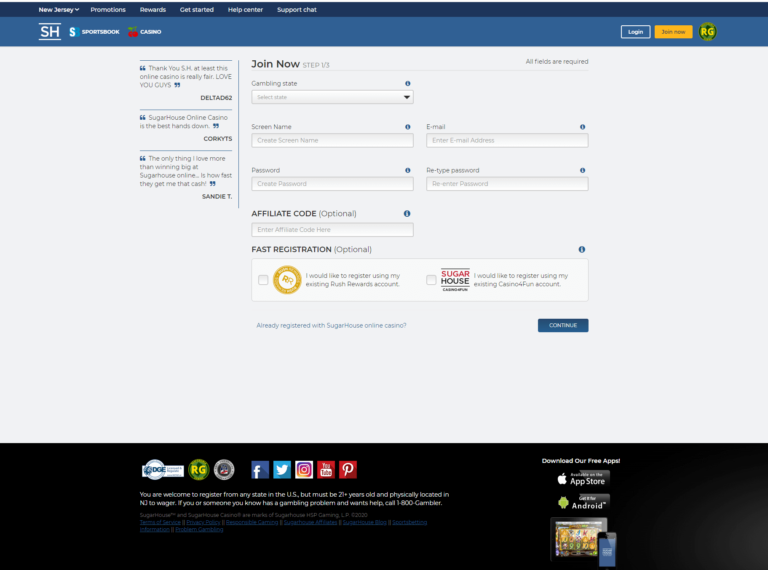Open the Support chat menu item

coord(297,9)
